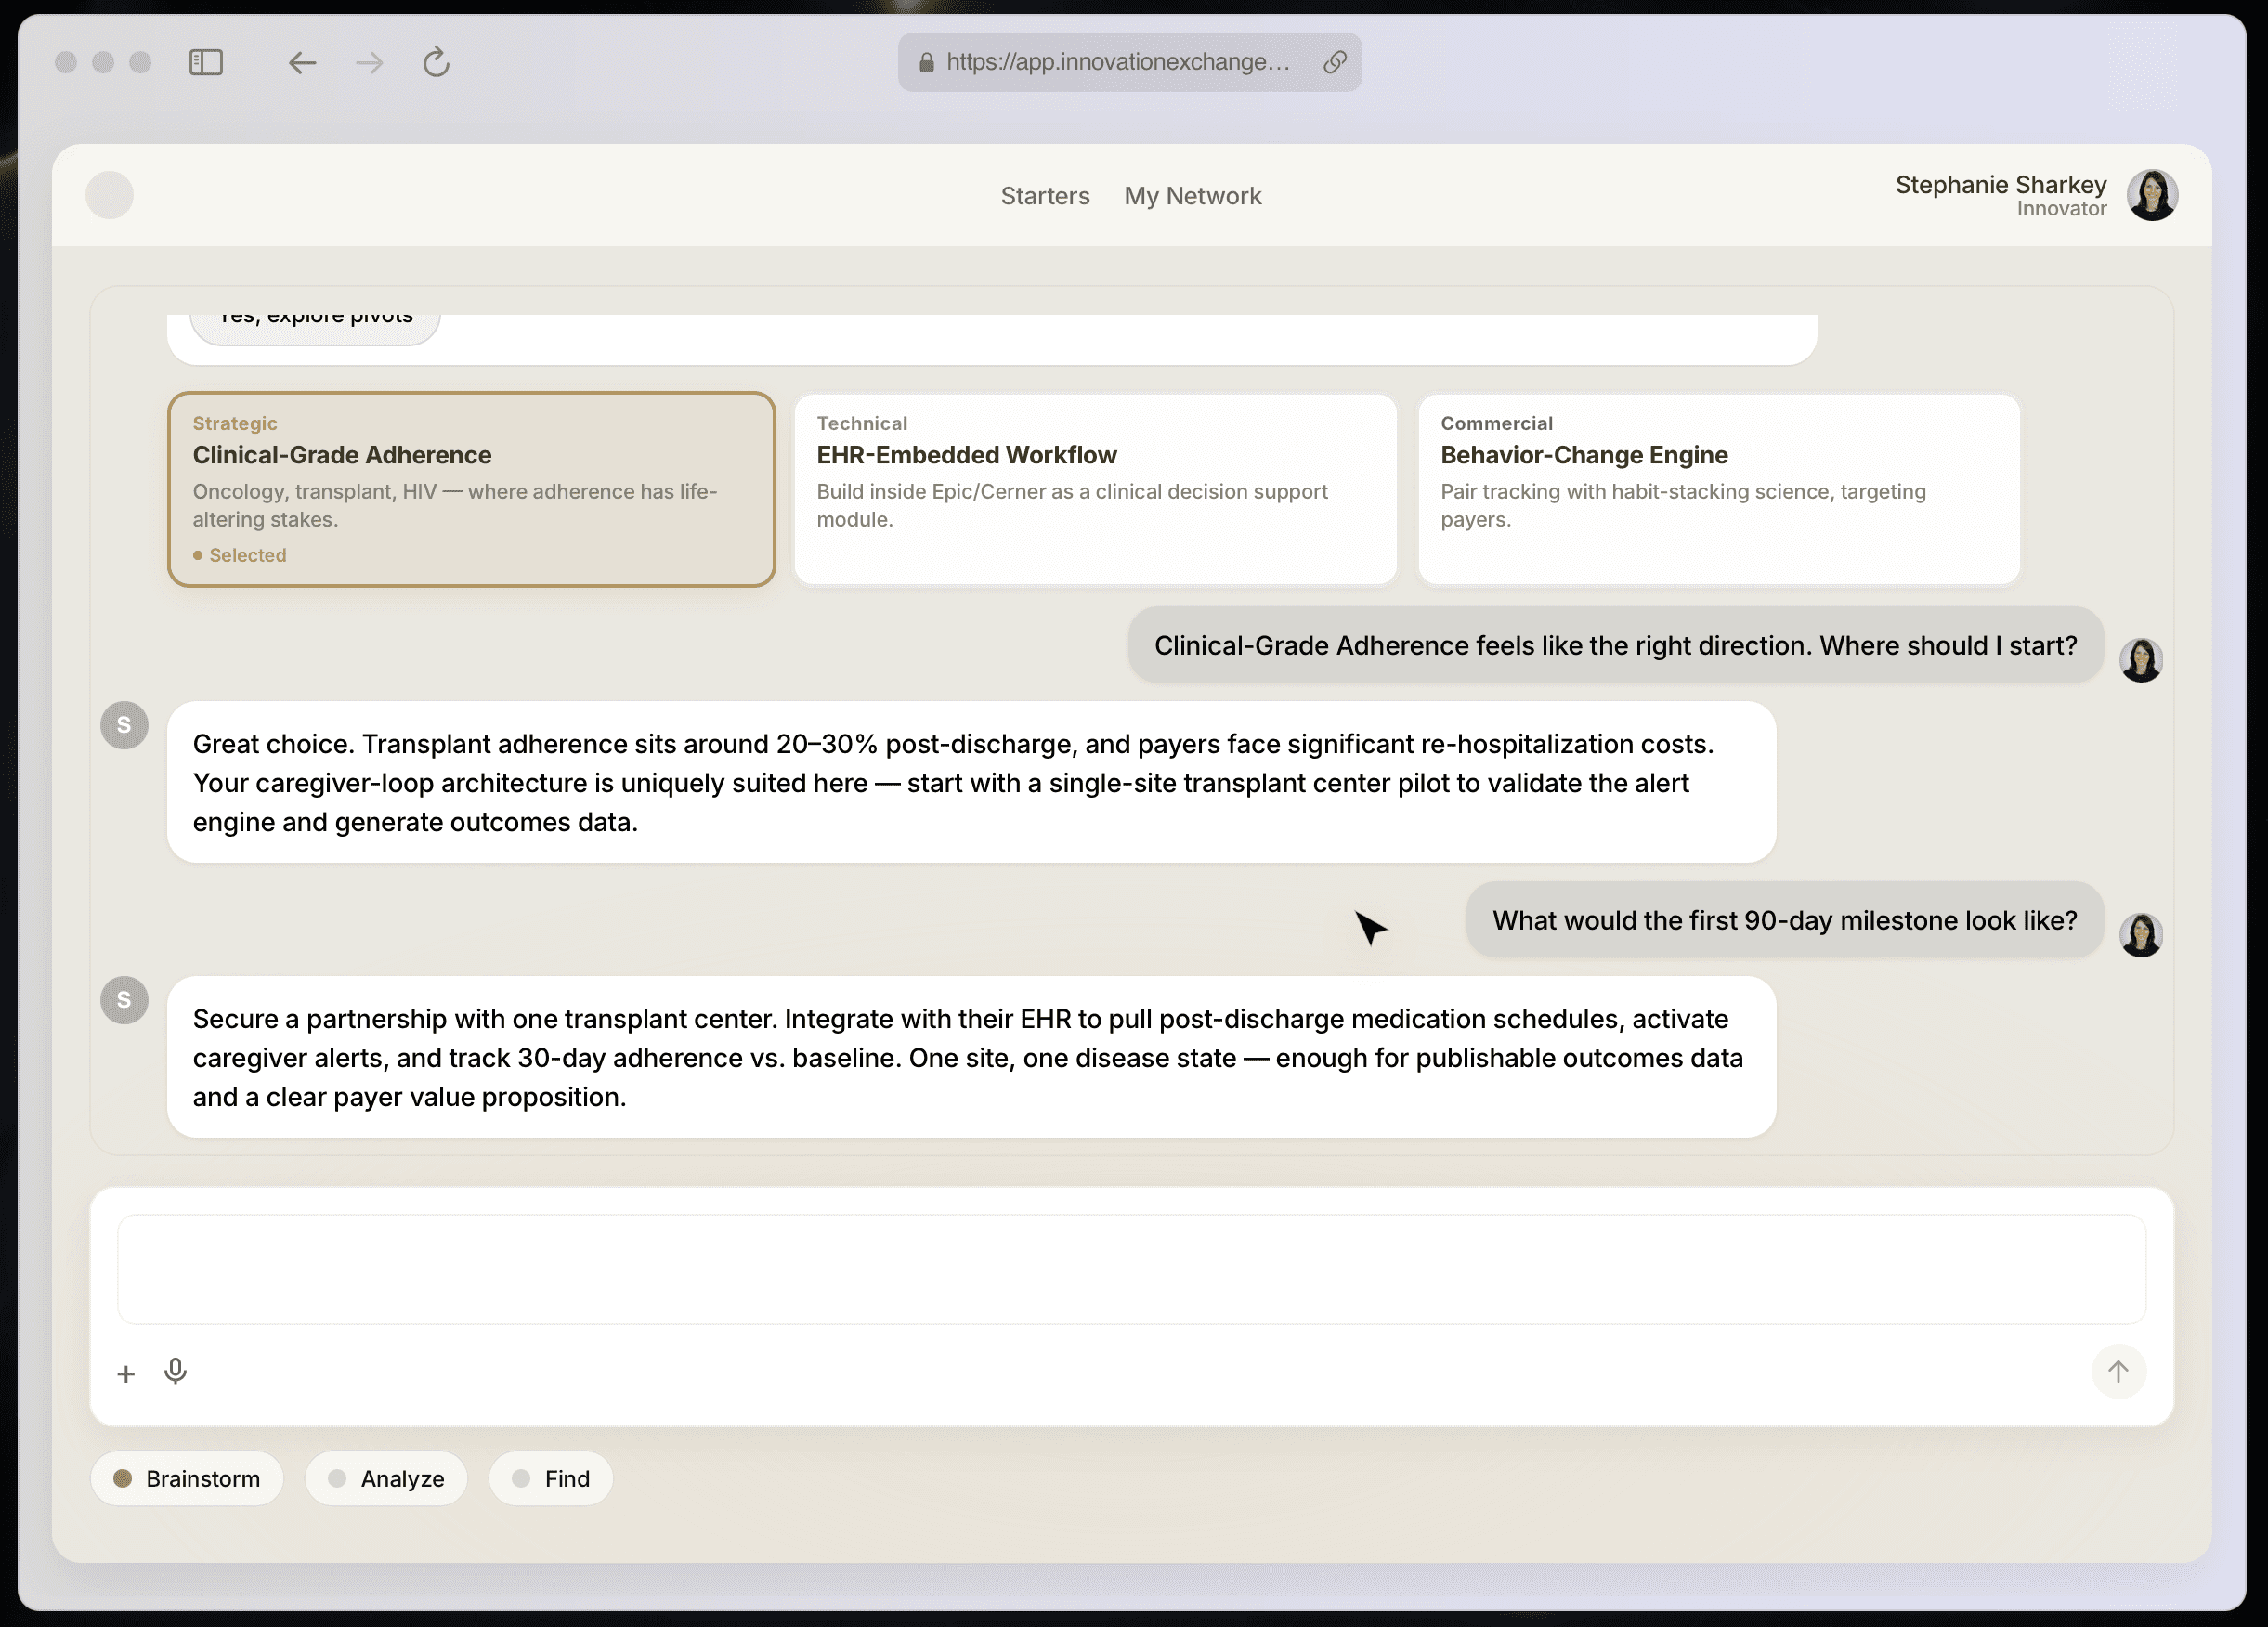Viewport: 2268px width, 1627px height.
Task: Switch to Analyze mode chip
Action: pyautogui.click(x=386, y=1479)
